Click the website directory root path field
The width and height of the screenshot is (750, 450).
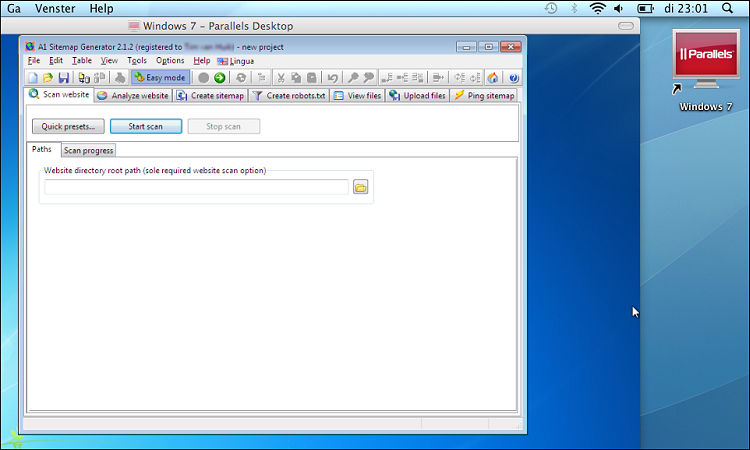click(197, 187)
